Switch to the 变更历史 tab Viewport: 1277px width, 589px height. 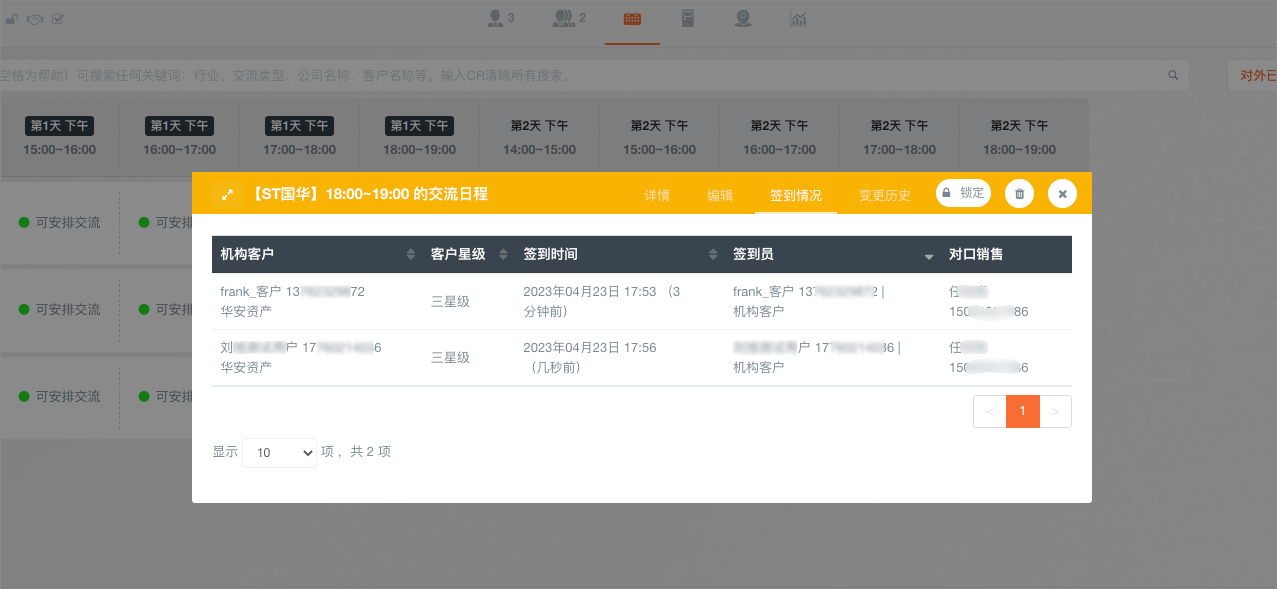[x=885, y=195]
